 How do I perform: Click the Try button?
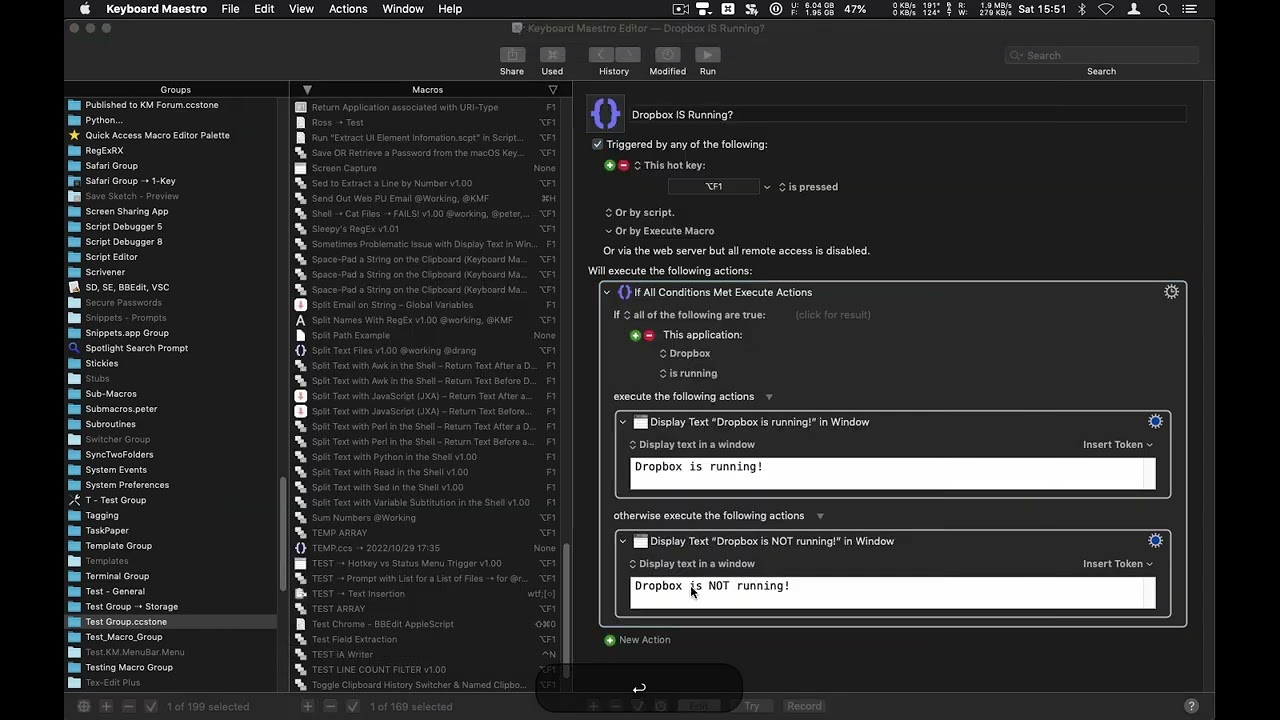point(752,706)
